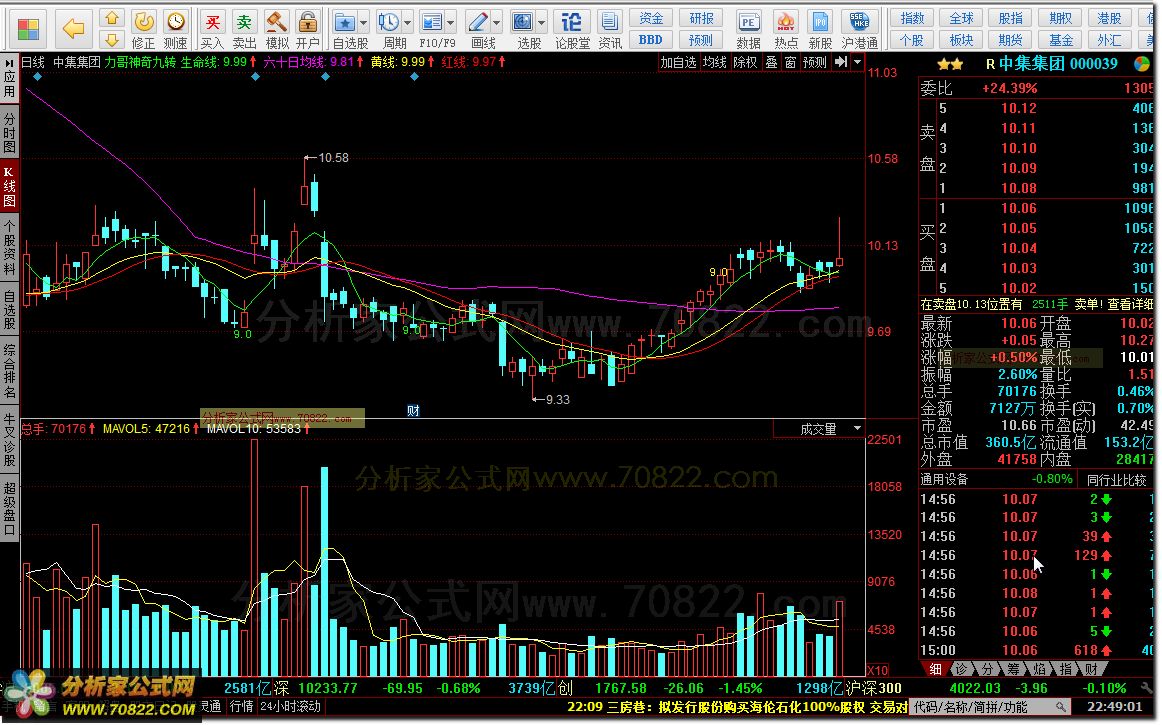
Task: Click the search magnifier in code box
Action: 1062,707
